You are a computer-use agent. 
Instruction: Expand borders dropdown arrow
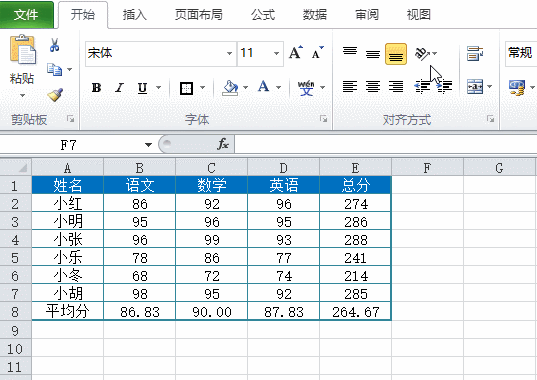coord(202,88)
